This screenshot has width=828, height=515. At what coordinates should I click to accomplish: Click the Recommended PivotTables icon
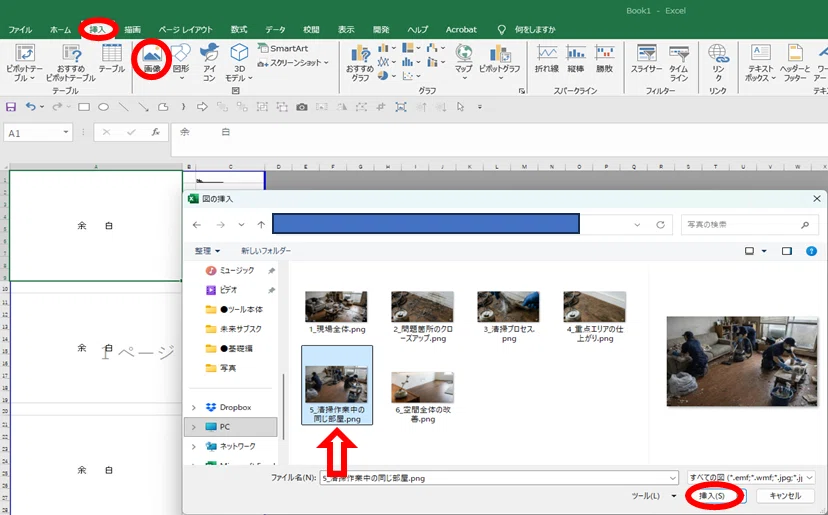coord(71,53)
